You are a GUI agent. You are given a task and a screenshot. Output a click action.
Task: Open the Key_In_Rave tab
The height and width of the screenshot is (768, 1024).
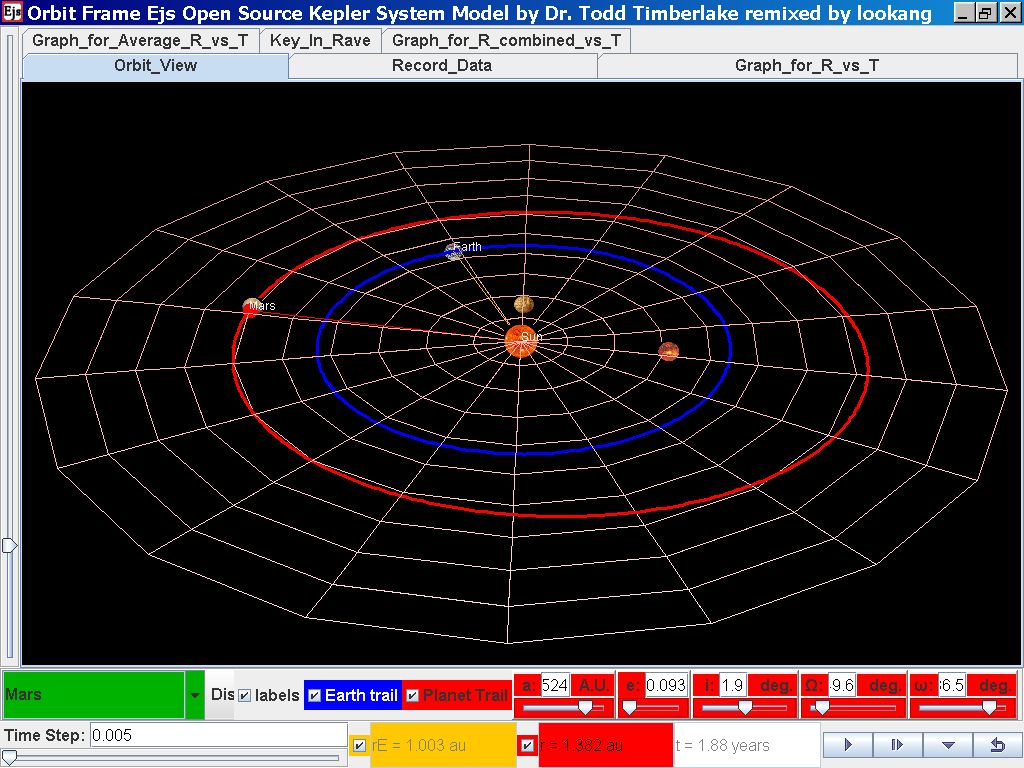[x=320, y=41]
